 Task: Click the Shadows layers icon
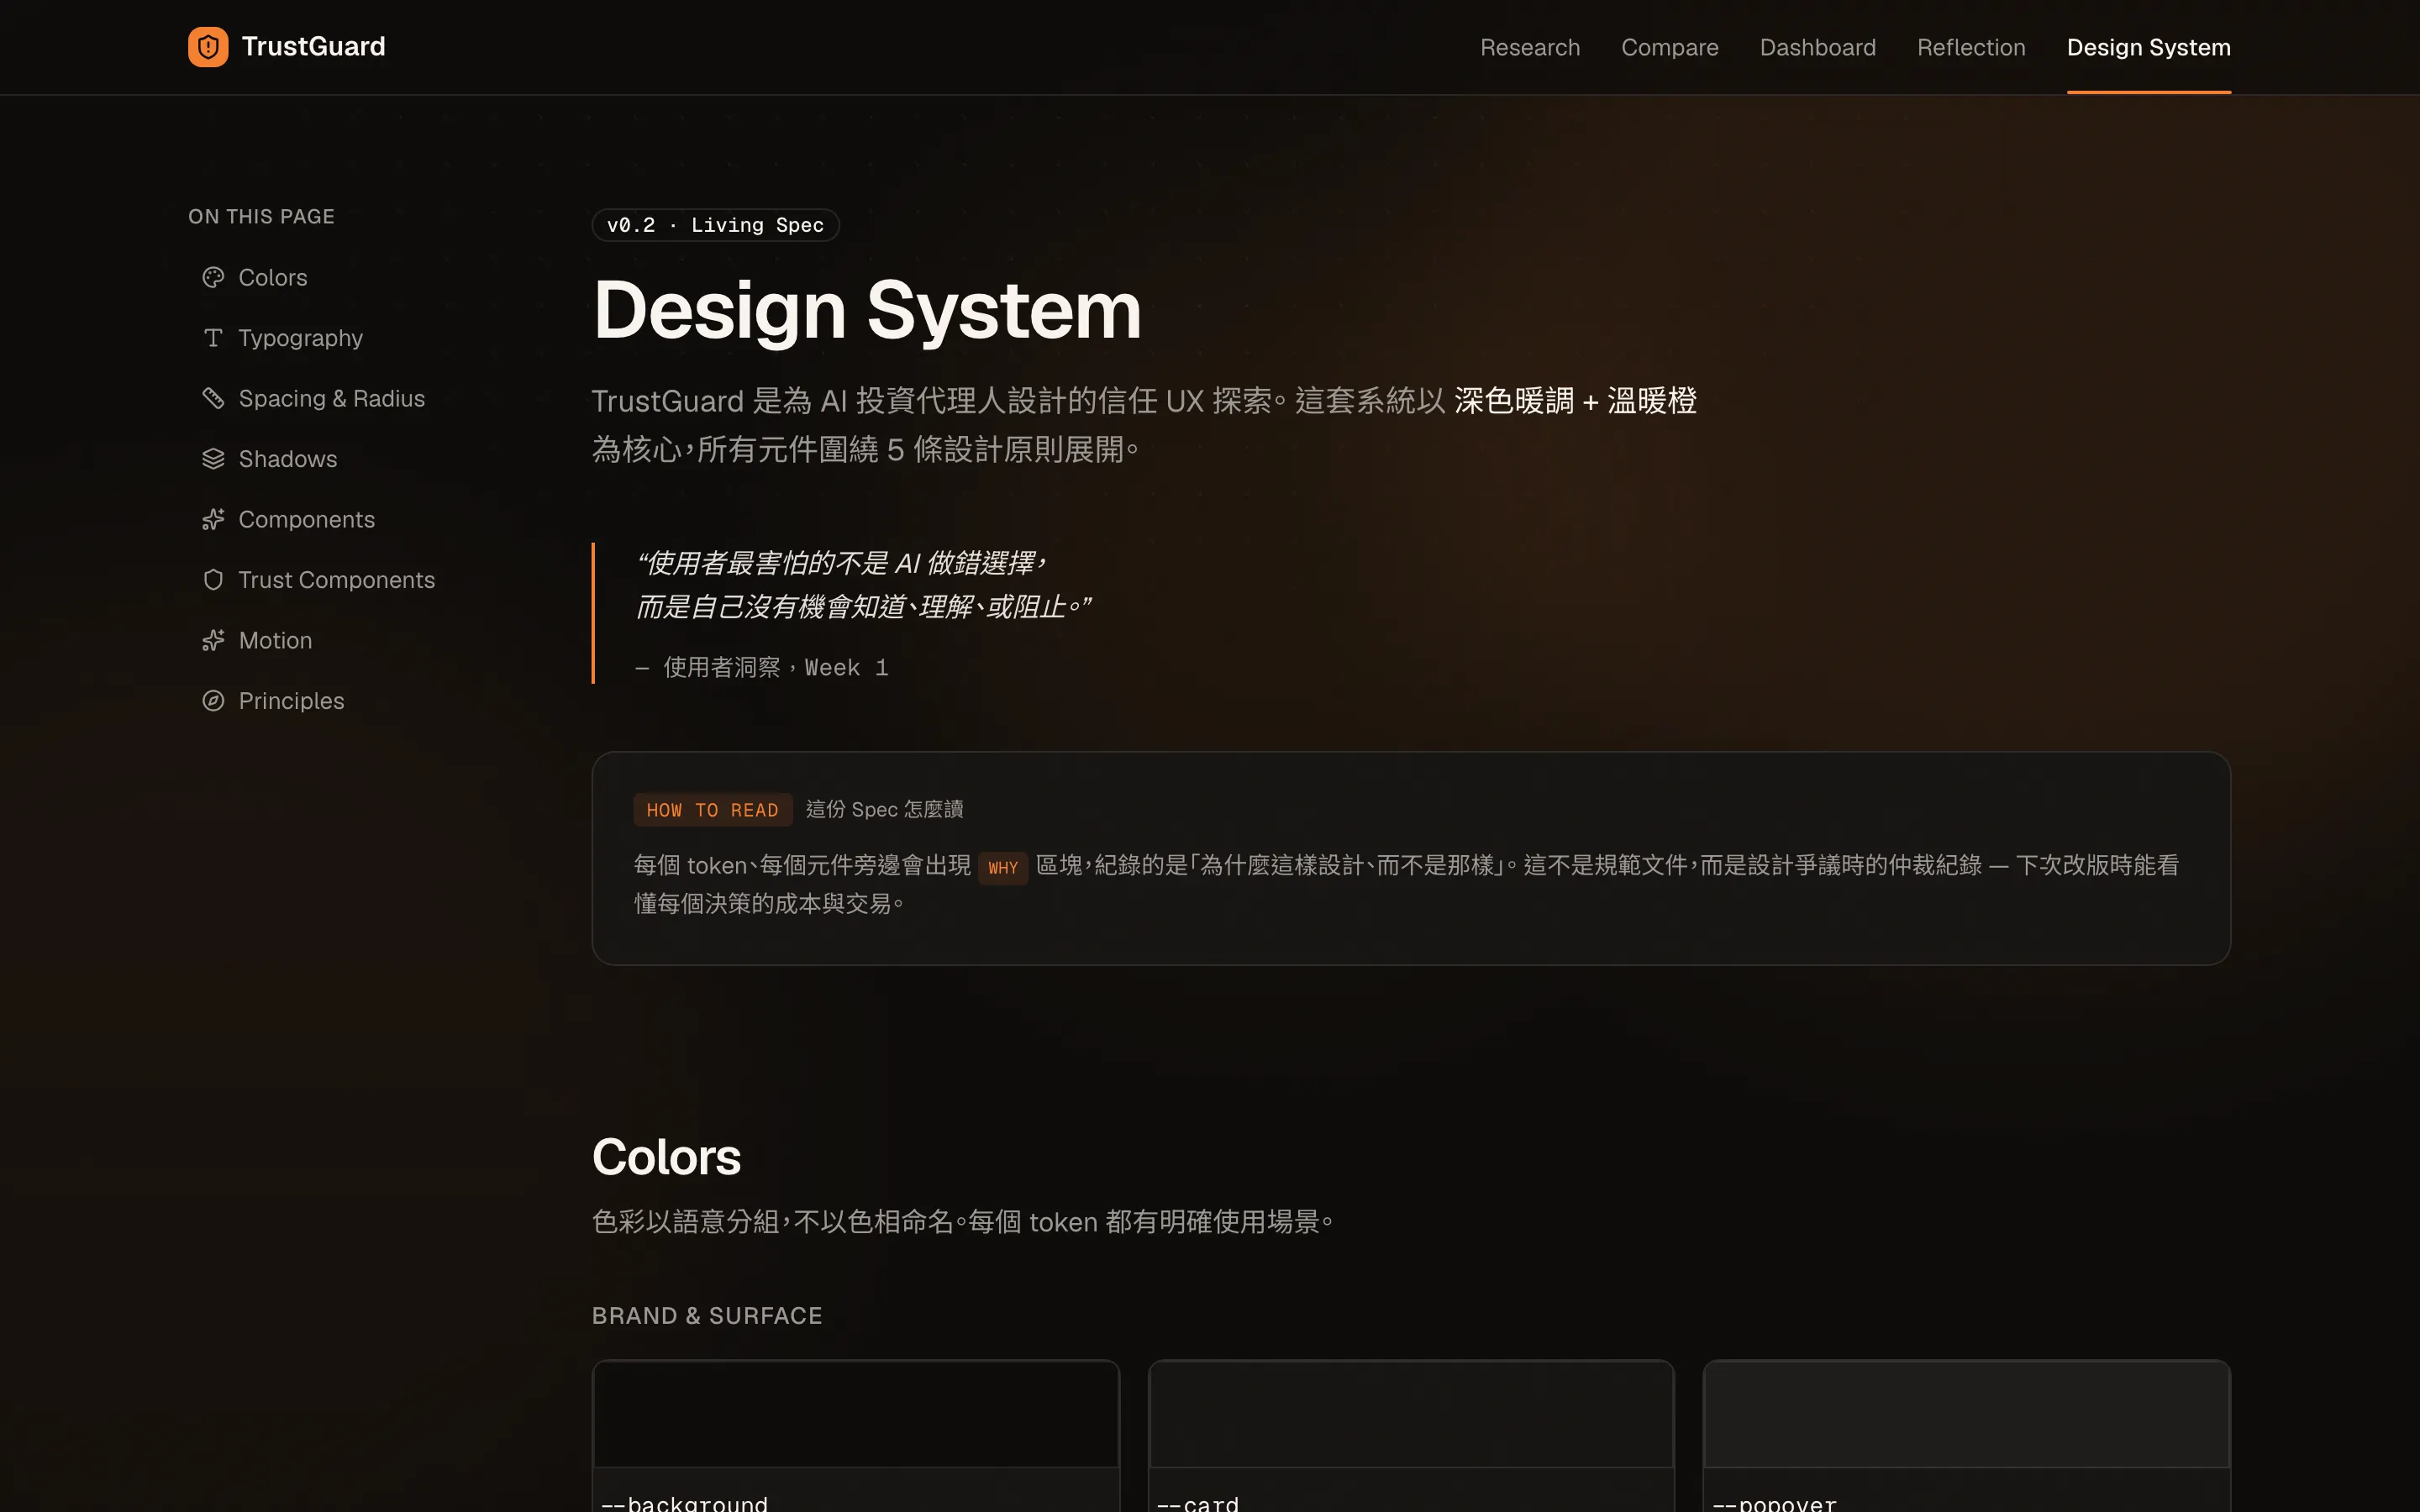[x=213, y=459]
